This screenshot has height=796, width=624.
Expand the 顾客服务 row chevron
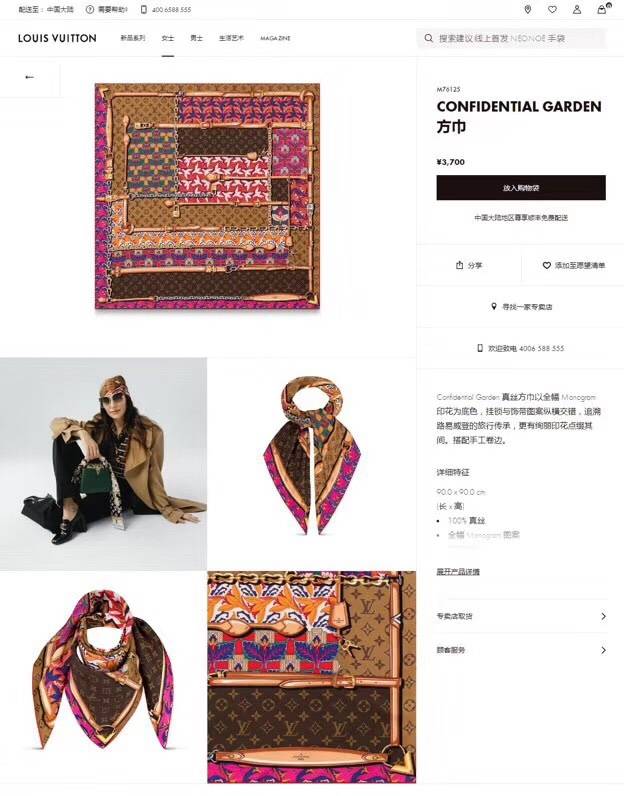pyautogui.click(x=603, y=650)
